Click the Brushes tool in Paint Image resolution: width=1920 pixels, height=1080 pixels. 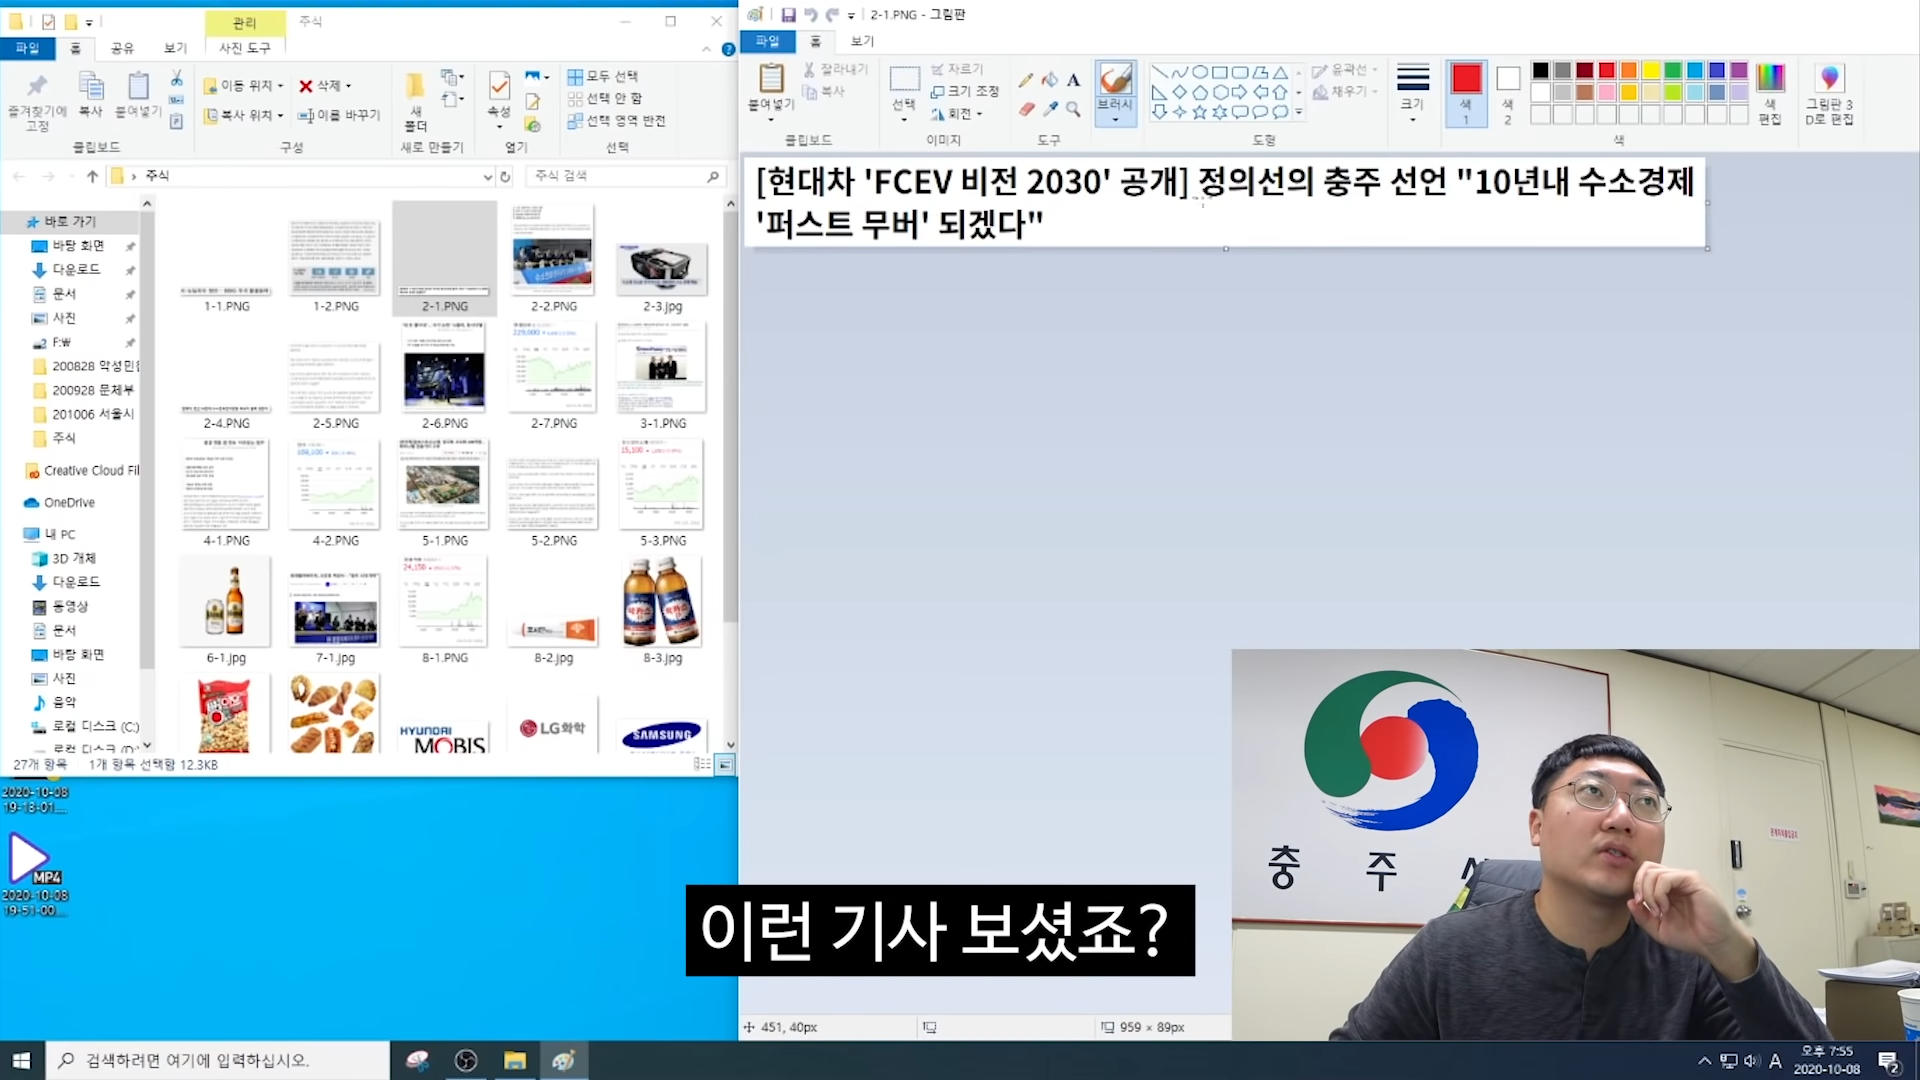pos(1115,92)
